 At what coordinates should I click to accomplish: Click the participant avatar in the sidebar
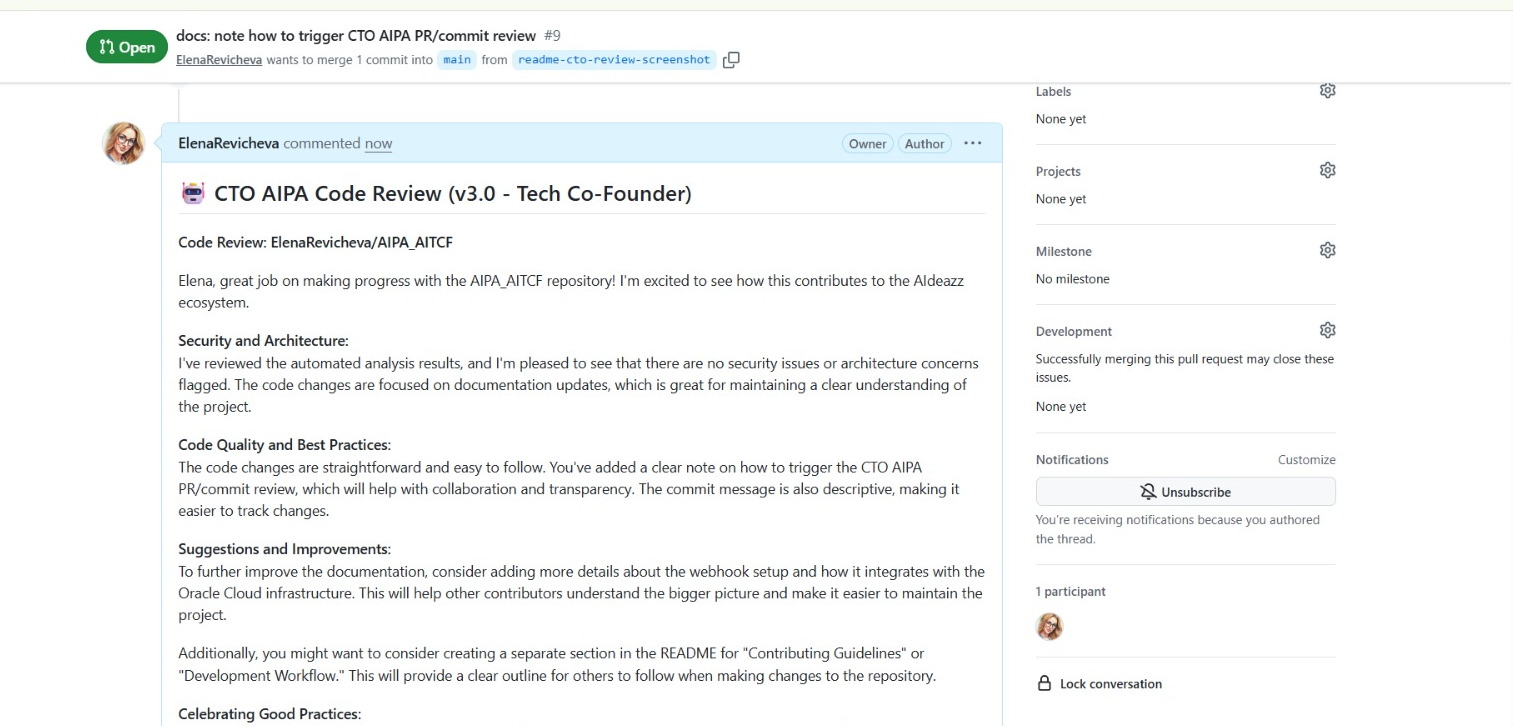(1049, 626)
